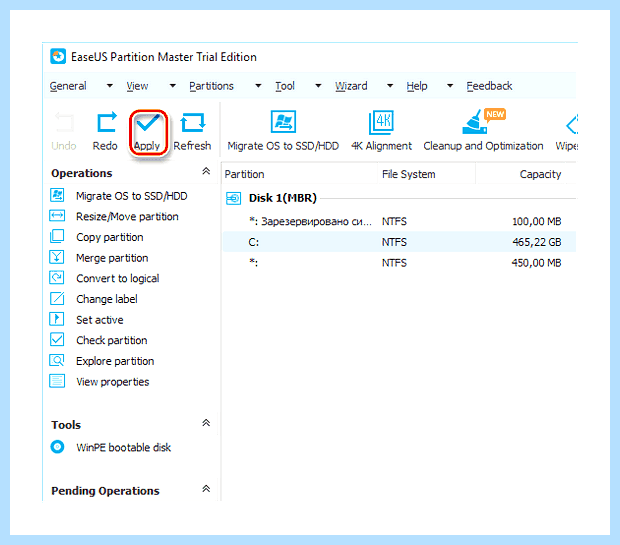Click the Convert to logical icon
Viewport: 620px width, 545px height.
(57, 278)
